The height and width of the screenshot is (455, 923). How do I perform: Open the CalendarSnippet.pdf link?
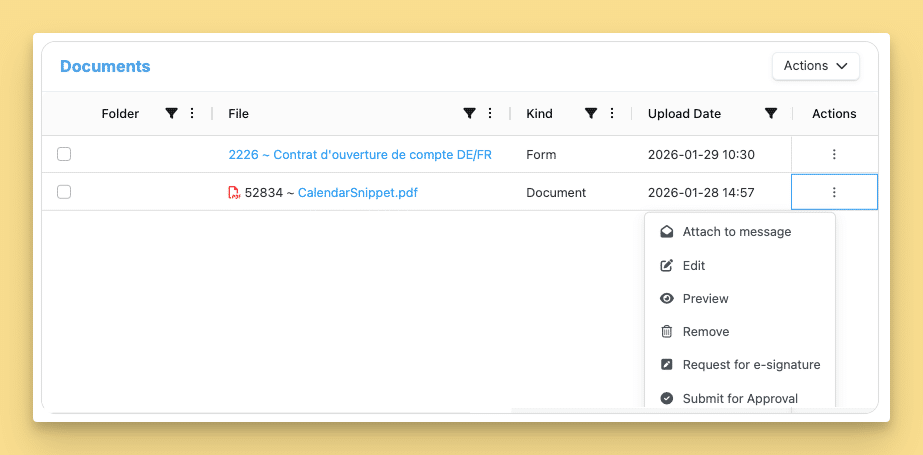click(358, 192)
